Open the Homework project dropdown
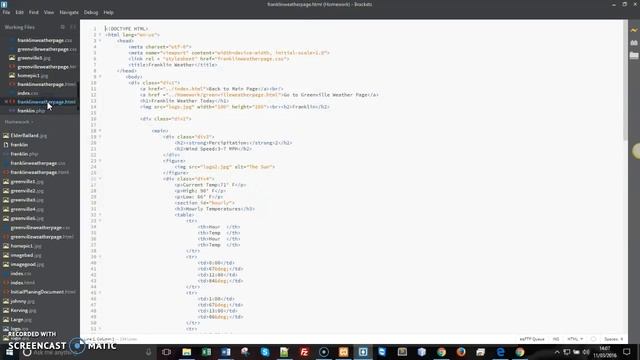The image size is (640, 360). (x=19, y=122)
